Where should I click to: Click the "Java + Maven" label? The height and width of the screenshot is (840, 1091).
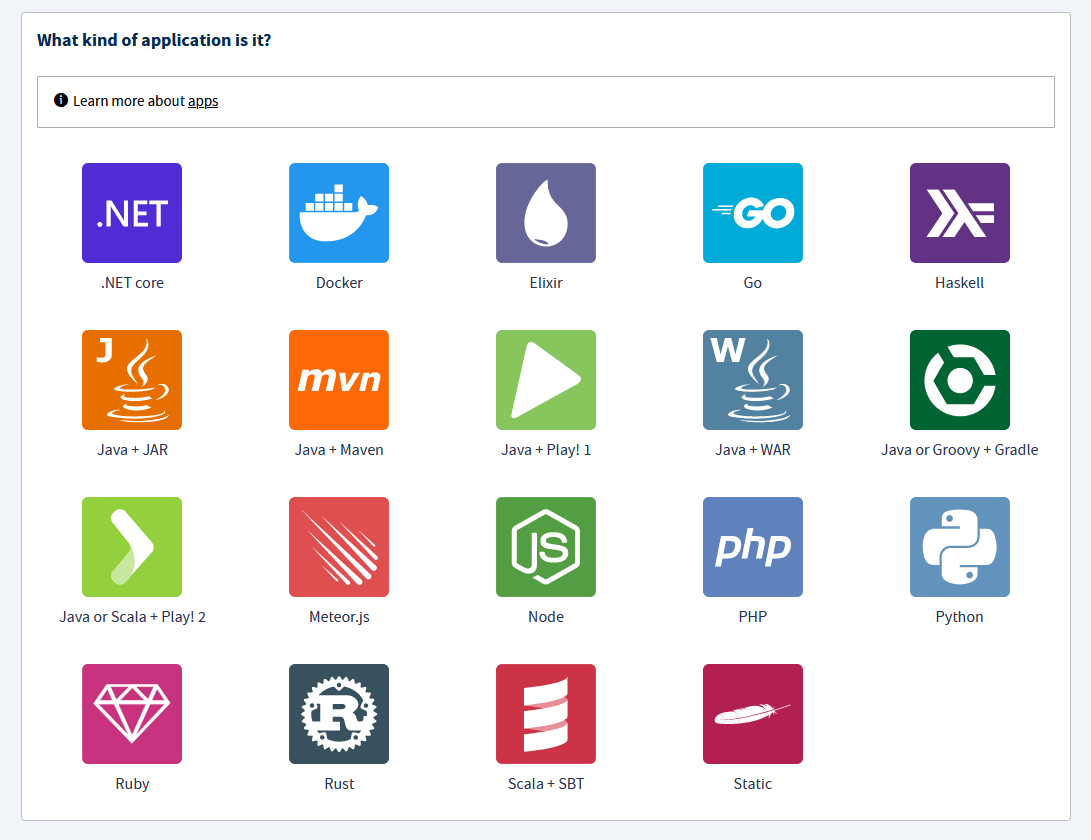tap(339, 450)
